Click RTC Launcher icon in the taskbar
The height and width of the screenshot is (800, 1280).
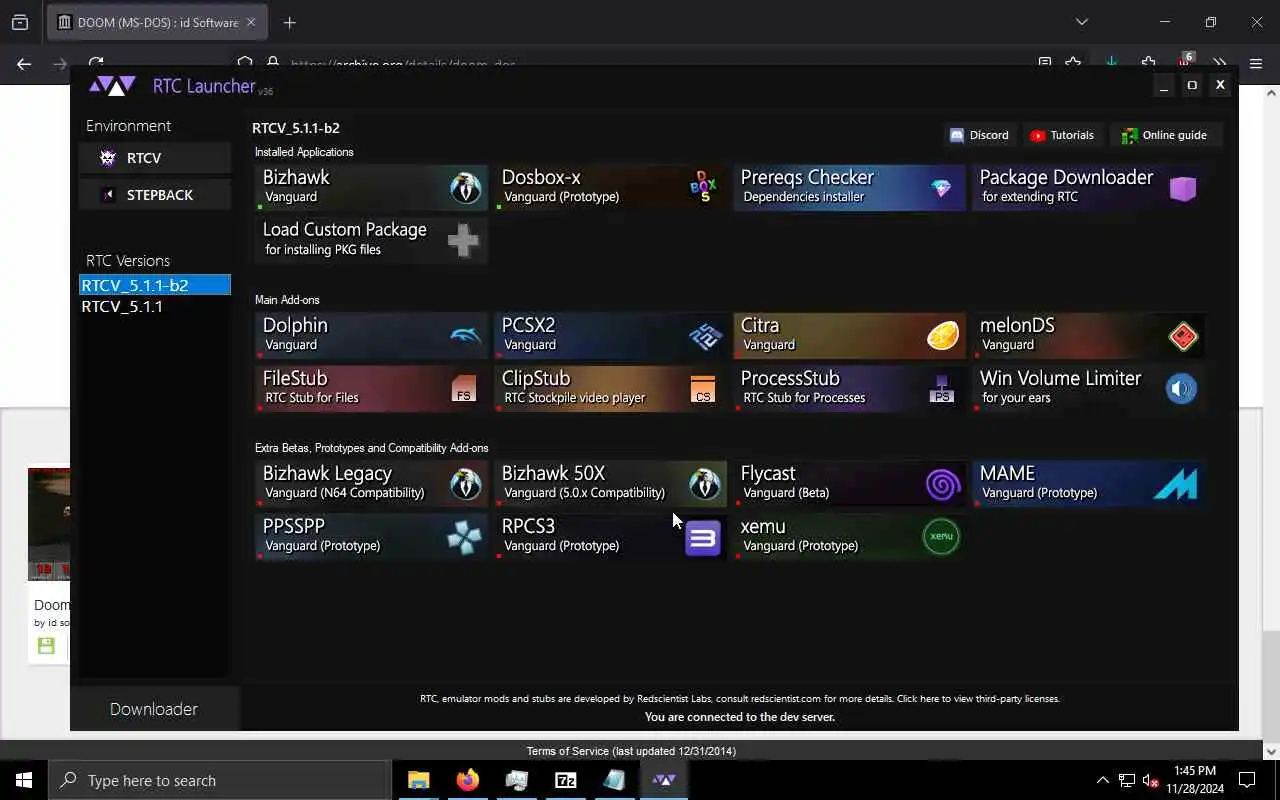pos(664,780)
